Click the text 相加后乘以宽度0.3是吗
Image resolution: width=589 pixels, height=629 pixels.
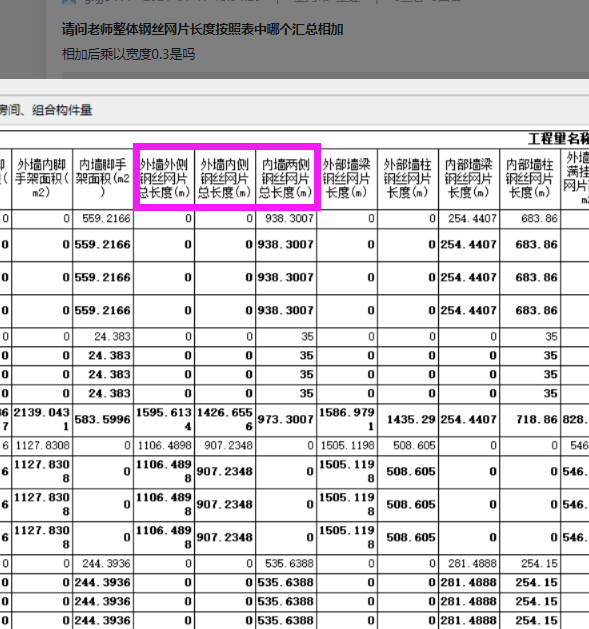tap(128, 54)
